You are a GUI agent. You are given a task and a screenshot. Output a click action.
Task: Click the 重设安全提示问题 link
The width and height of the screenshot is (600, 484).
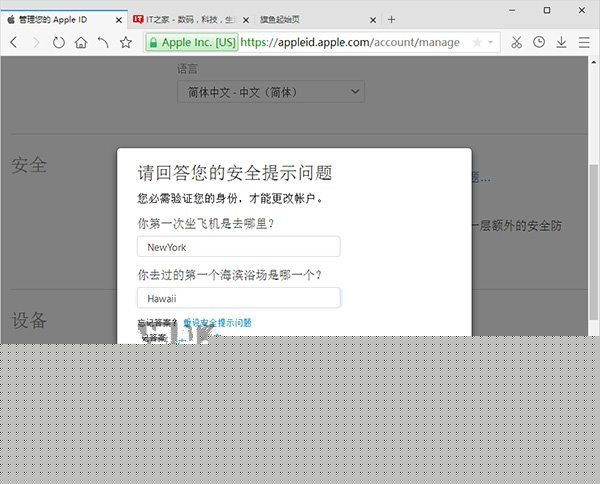pyautogui.click(x=217, y=323)
